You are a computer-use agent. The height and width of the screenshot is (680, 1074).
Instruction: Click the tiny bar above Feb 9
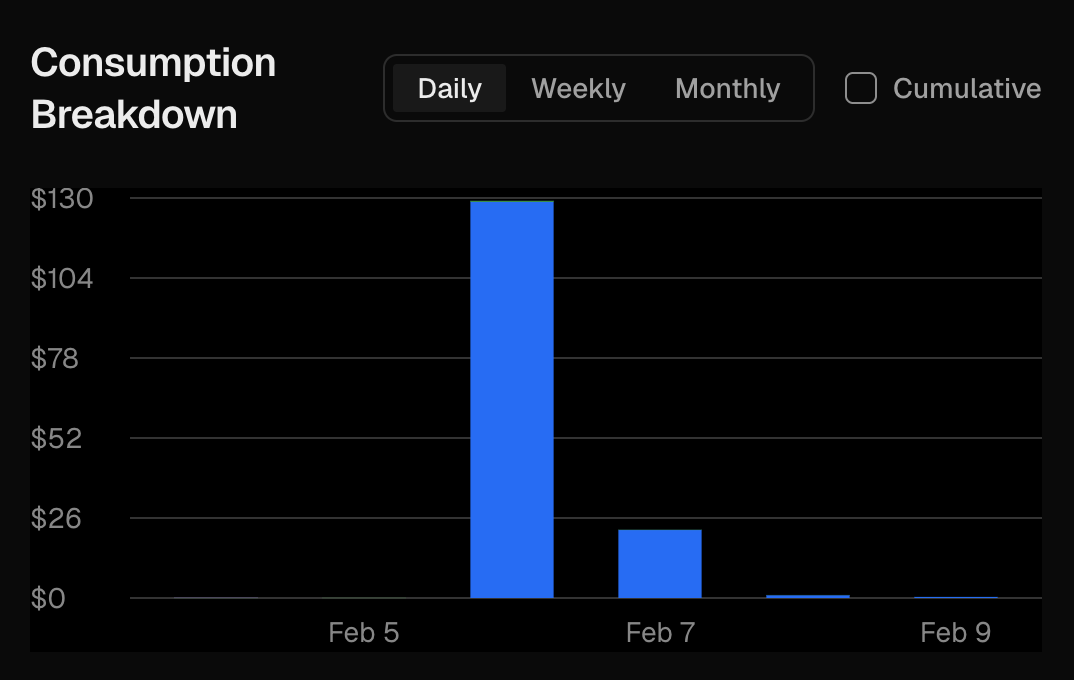click(956, 597)
